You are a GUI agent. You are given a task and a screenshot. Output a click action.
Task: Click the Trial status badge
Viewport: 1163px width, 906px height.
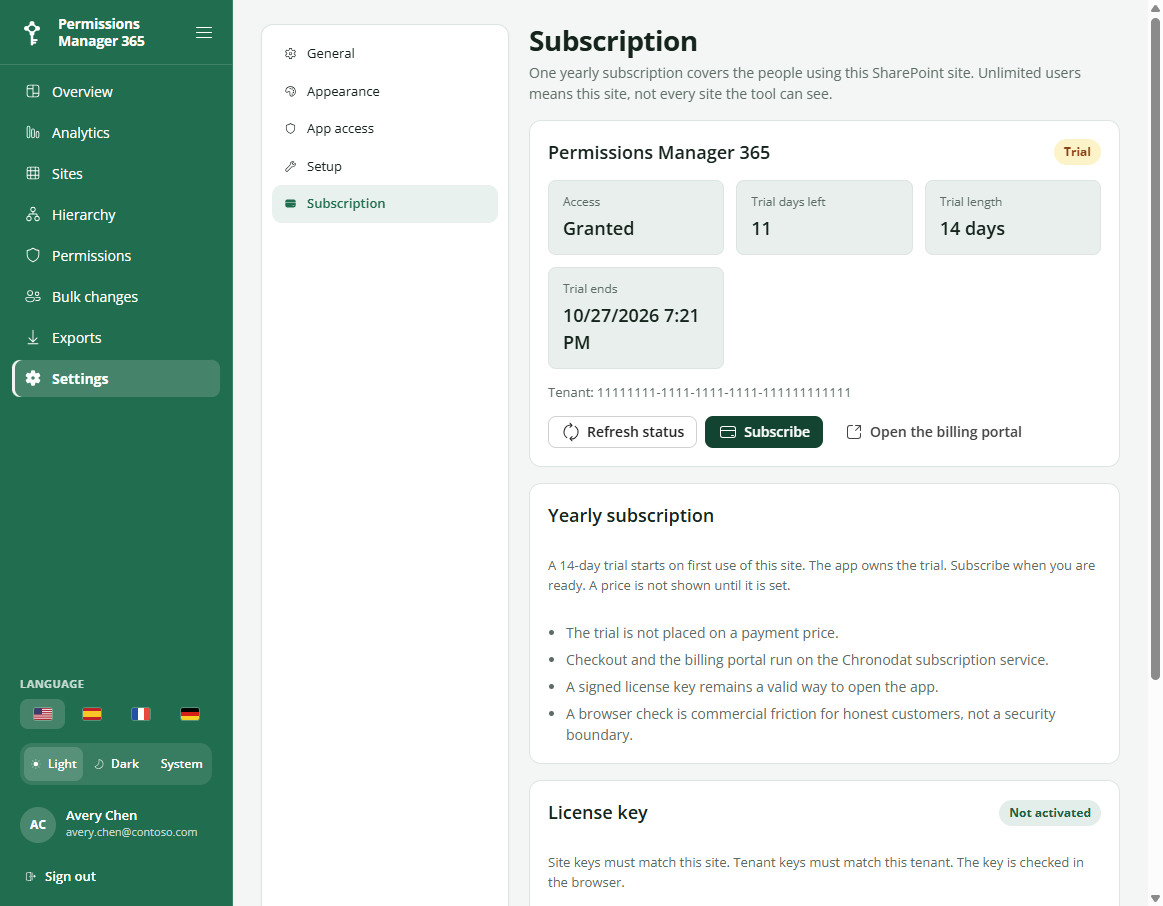(x=1077, y=152)
